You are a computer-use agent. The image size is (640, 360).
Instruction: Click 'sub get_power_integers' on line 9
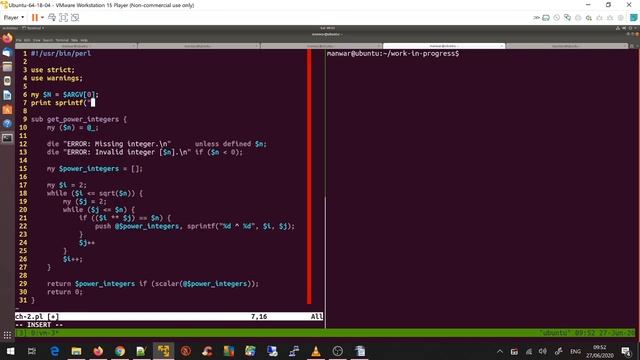pos(75,119)
